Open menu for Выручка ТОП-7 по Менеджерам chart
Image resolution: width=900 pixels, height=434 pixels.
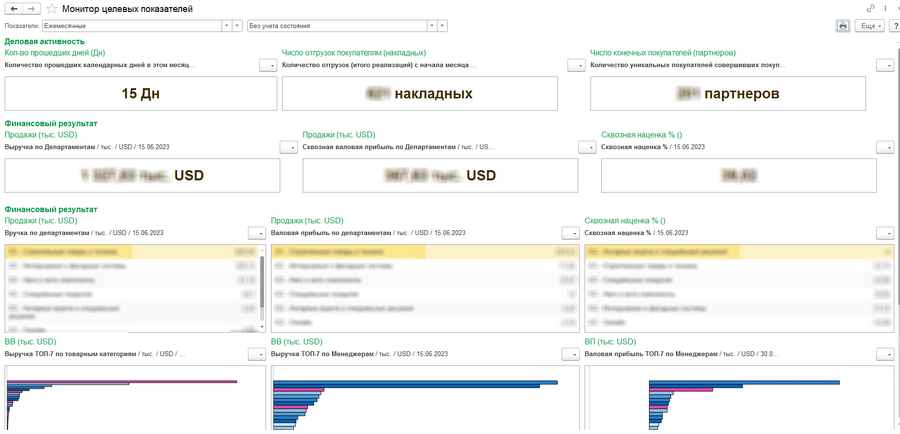point(570,355)
